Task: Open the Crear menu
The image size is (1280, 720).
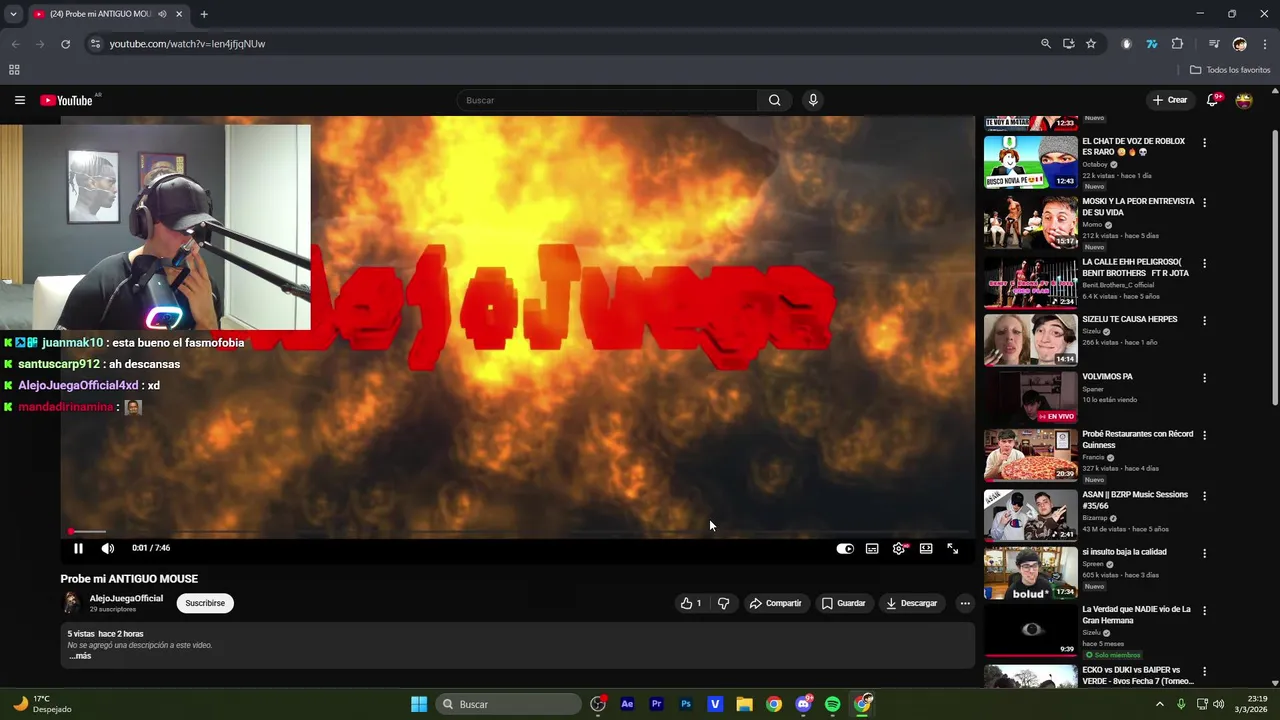Action: pos(1170,100)
